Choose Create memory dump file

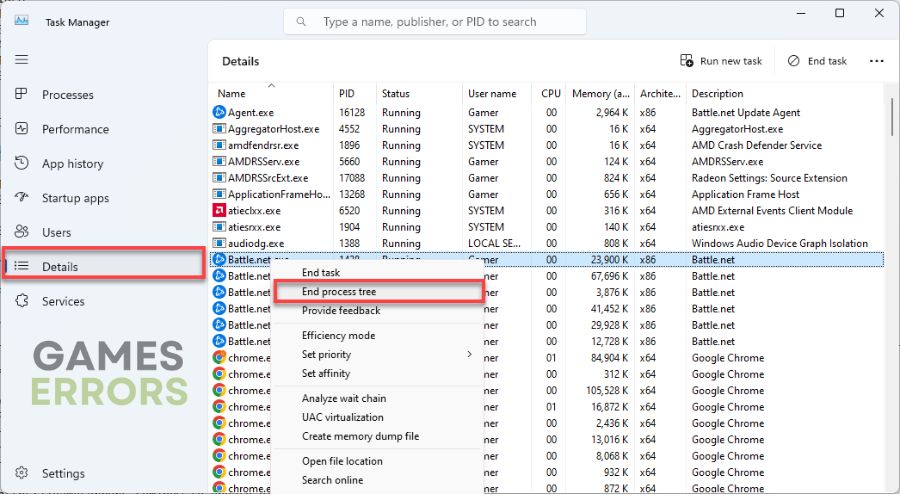(x=360, y=436)
